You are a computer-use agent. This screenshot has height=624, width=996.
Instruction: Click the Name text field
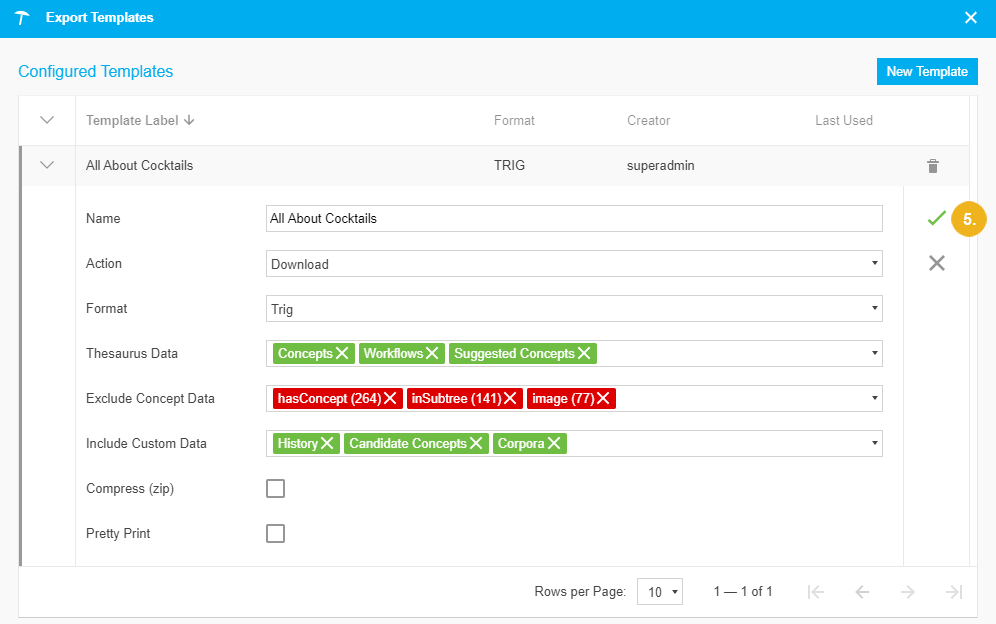[x=574, y=219]
